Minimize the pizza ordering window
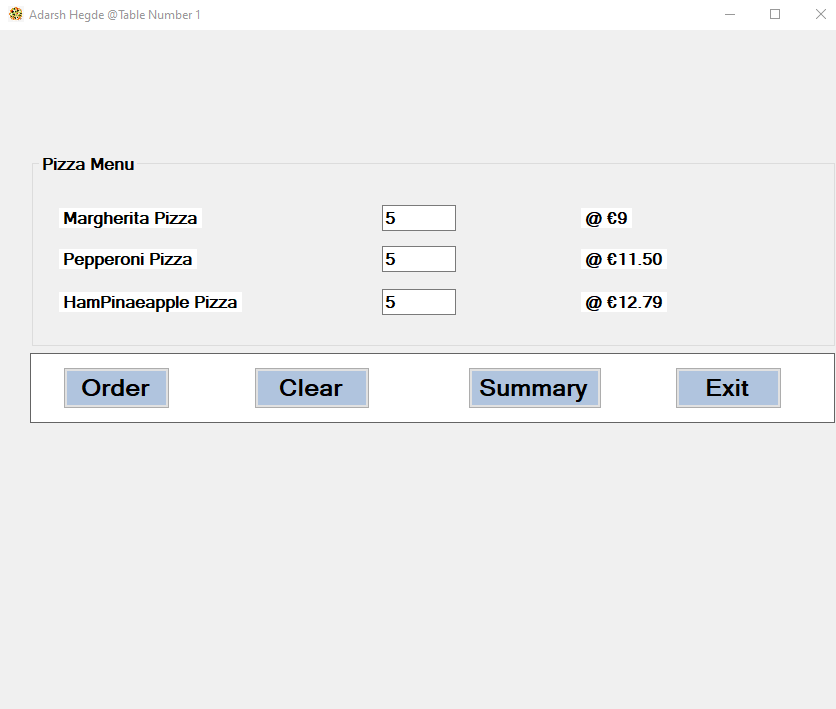 (730, 14)
